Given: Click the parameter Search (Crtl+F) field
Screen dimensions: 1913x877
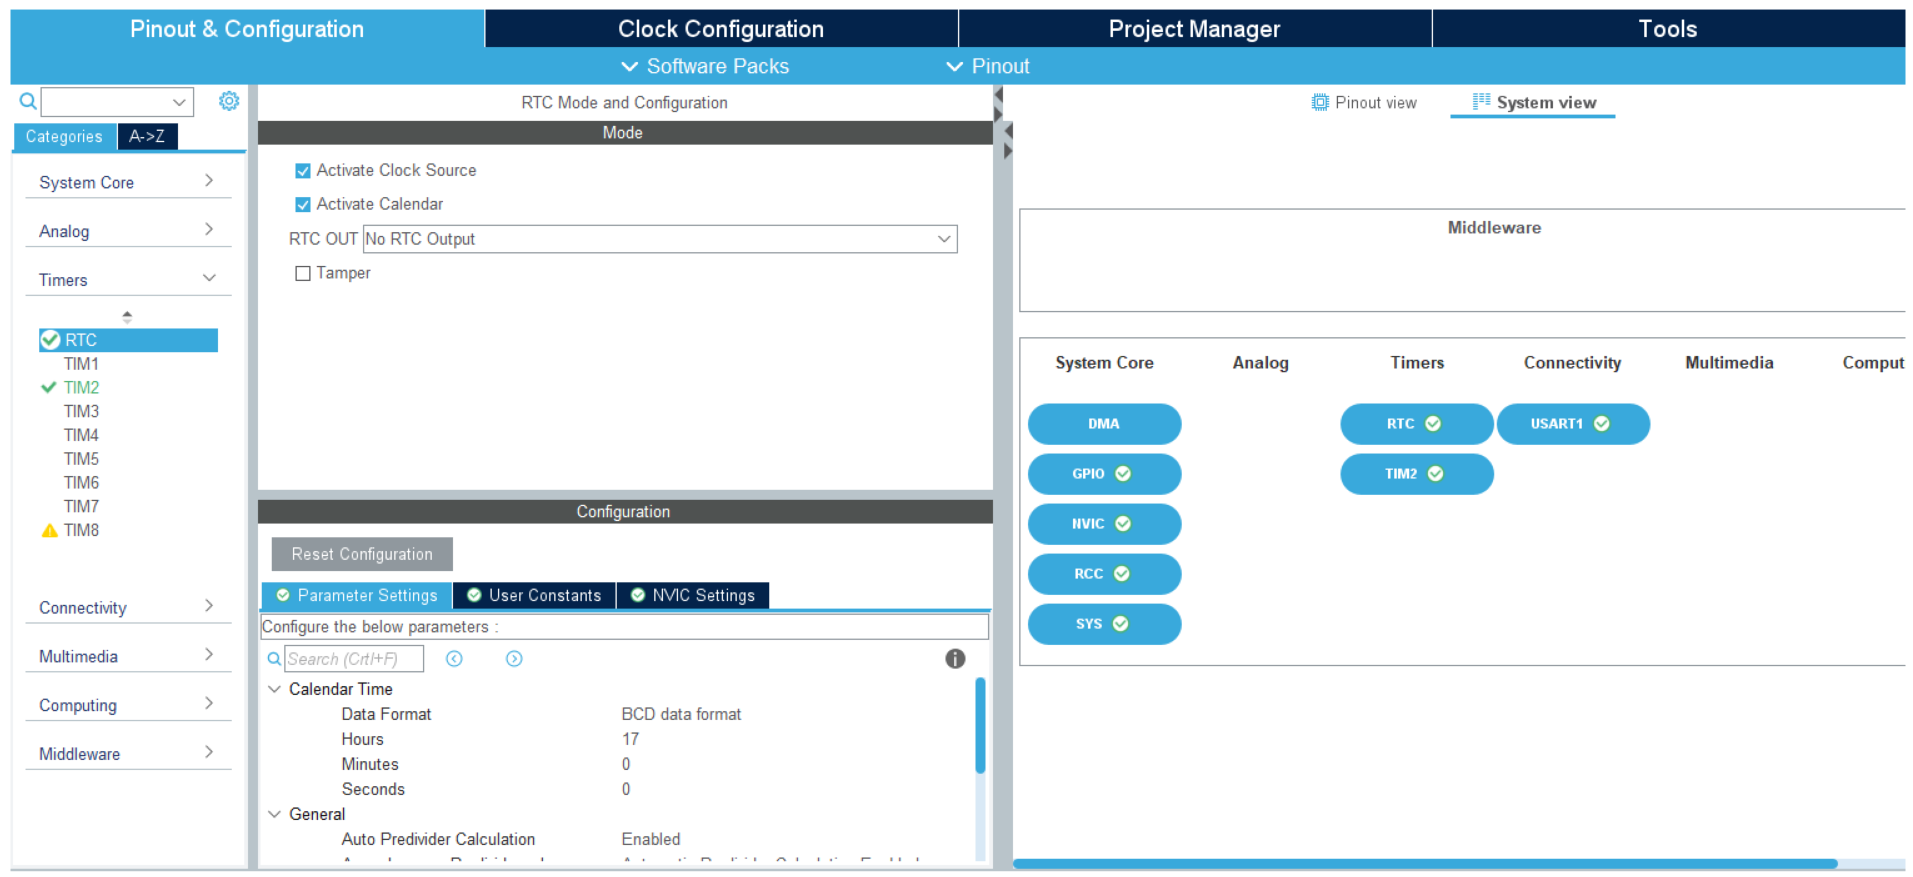Looking at the screenshot, I should pos(354,659).
